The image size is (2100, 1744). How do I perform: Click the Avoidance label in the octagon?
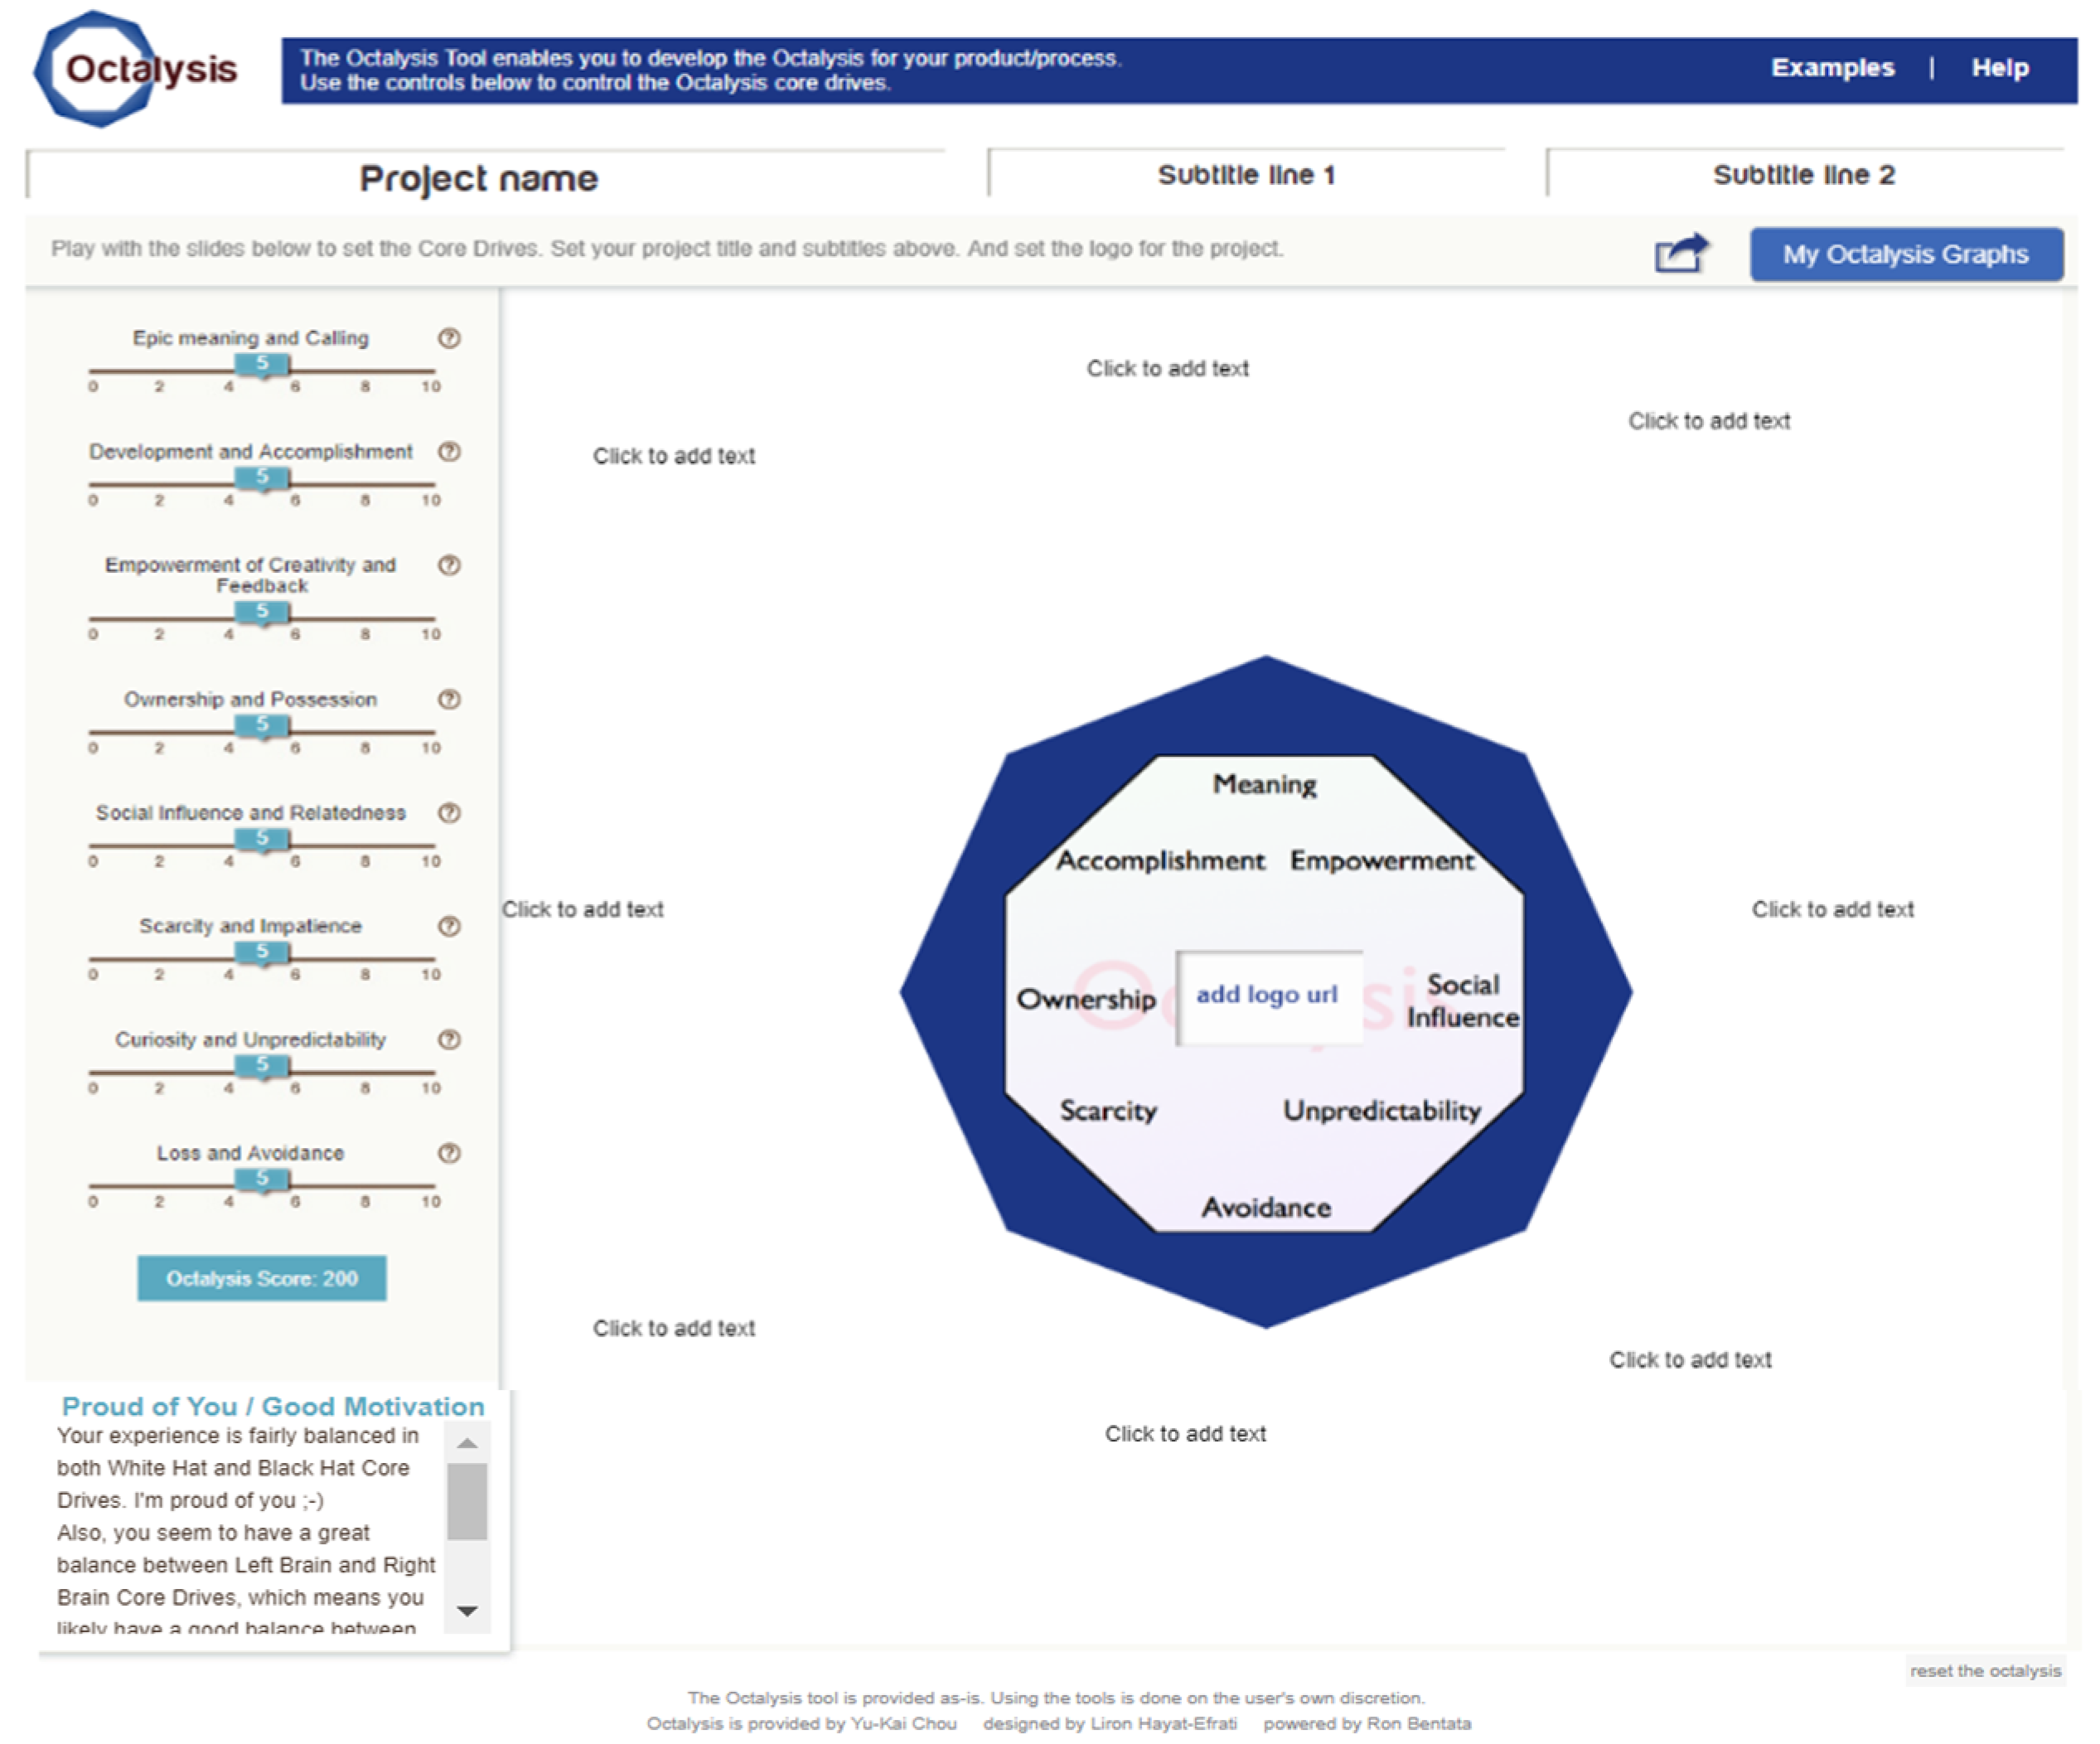tap(1266, 1208)
